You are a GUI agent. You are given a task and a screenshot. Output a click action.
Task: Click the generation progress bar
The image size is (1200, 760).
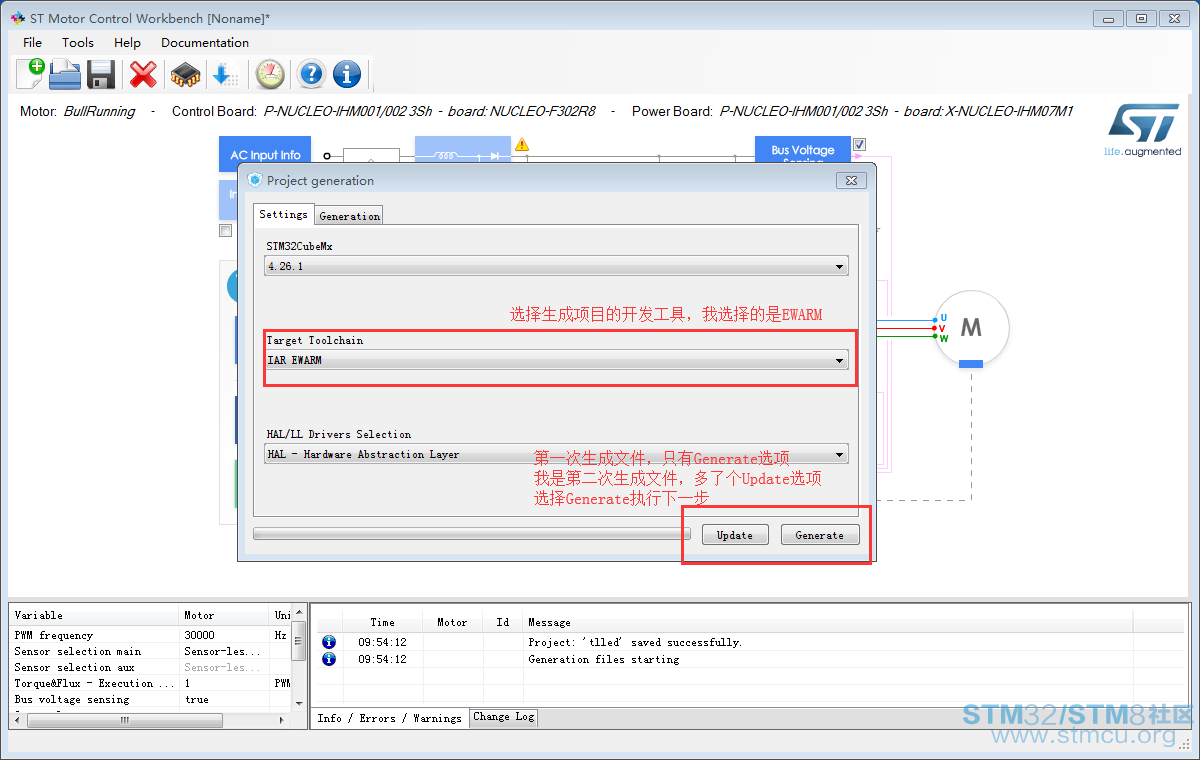coord(471,534)
